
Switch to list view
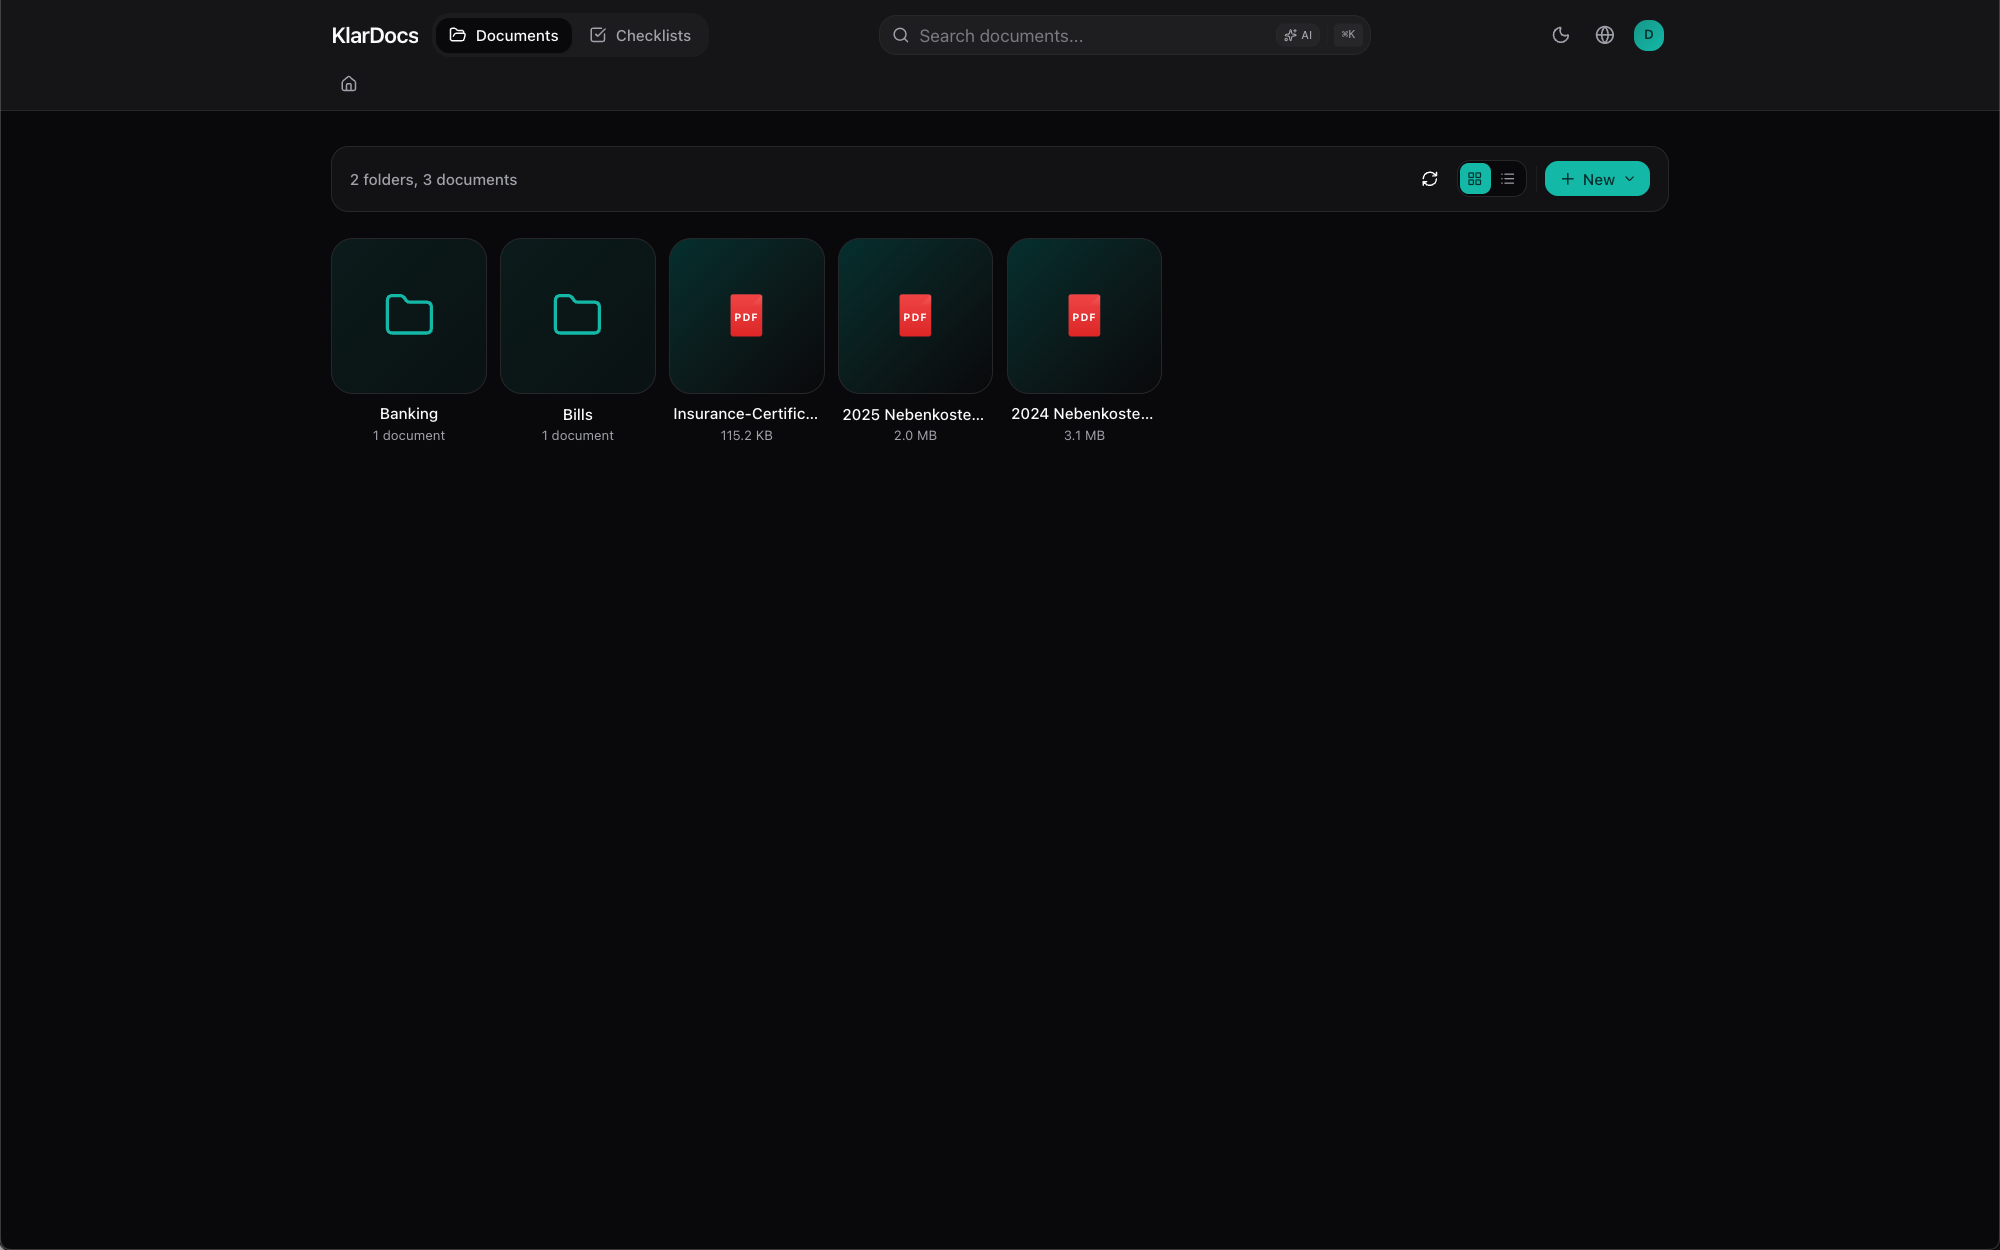pyautogui.click(x=1508, y=179)
